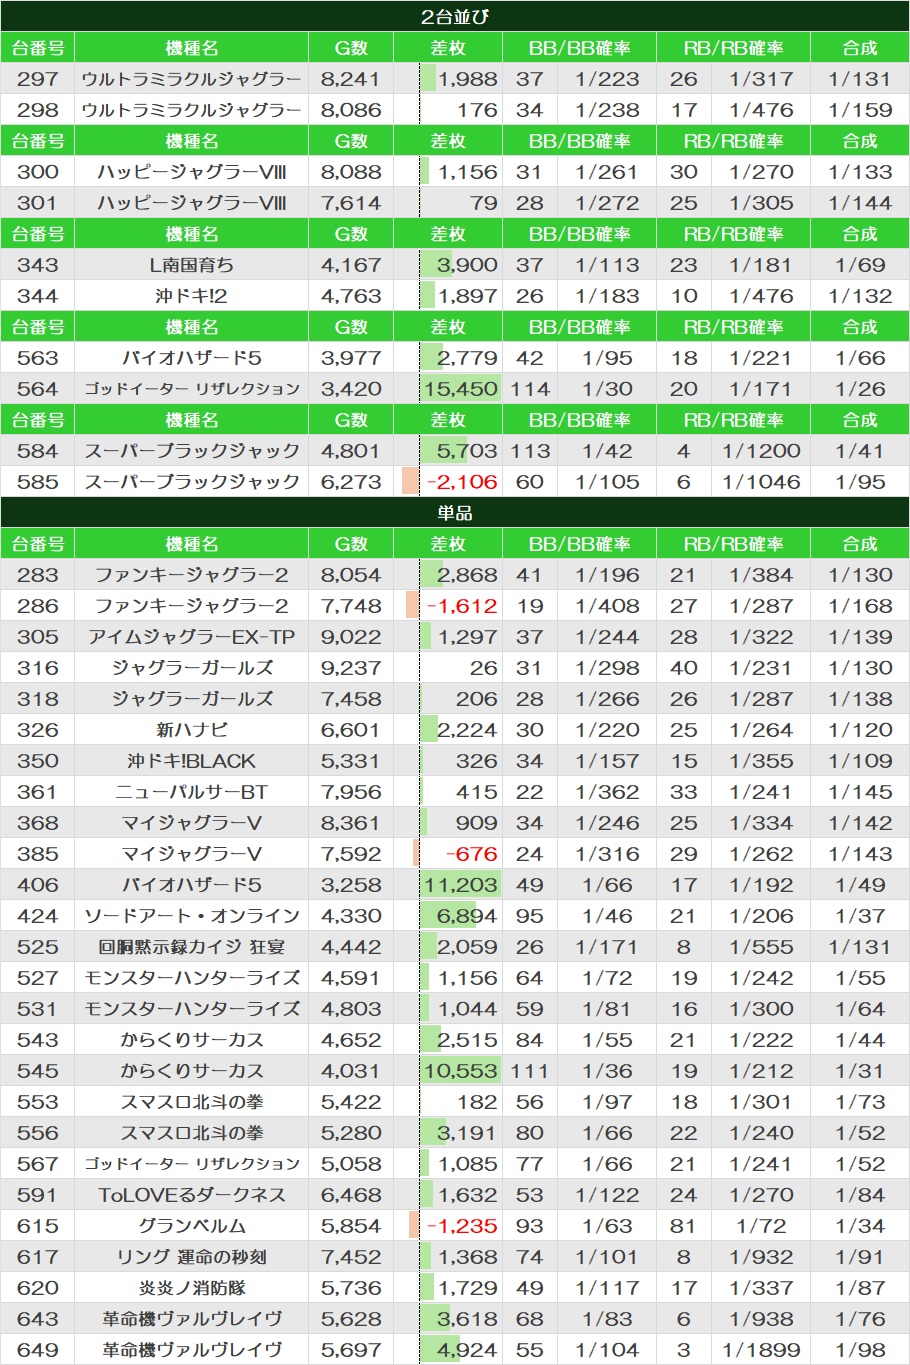The width and height of the screenshot is (910, 1365).
Task: Click negative 差枚 value -676
Action: point(472,854)
